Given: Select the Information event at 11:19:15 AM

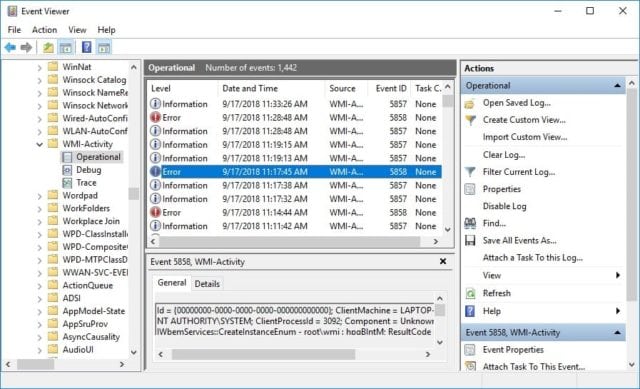Looking at the screenshot, I should pyautogui.click(x=296, y=144).
